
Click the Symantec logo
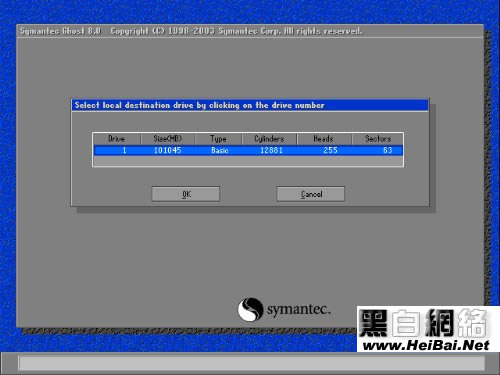[x=284, y=309]
